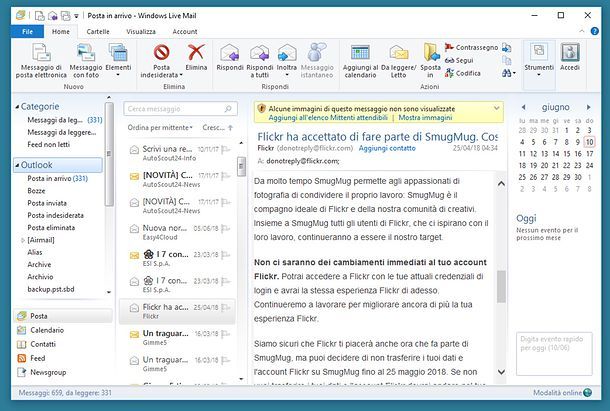
Task: Click Aggiungi all'elenco Mittenti attendibili link
Action: click(x=328, y=118)
